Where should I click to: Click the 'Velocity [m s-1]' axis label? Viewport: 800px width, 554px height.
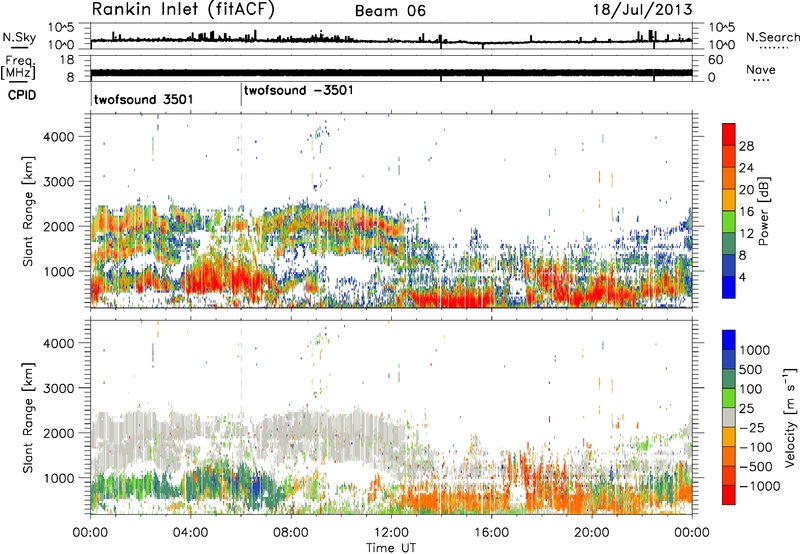pyautogui.click(x=791, y=417)
